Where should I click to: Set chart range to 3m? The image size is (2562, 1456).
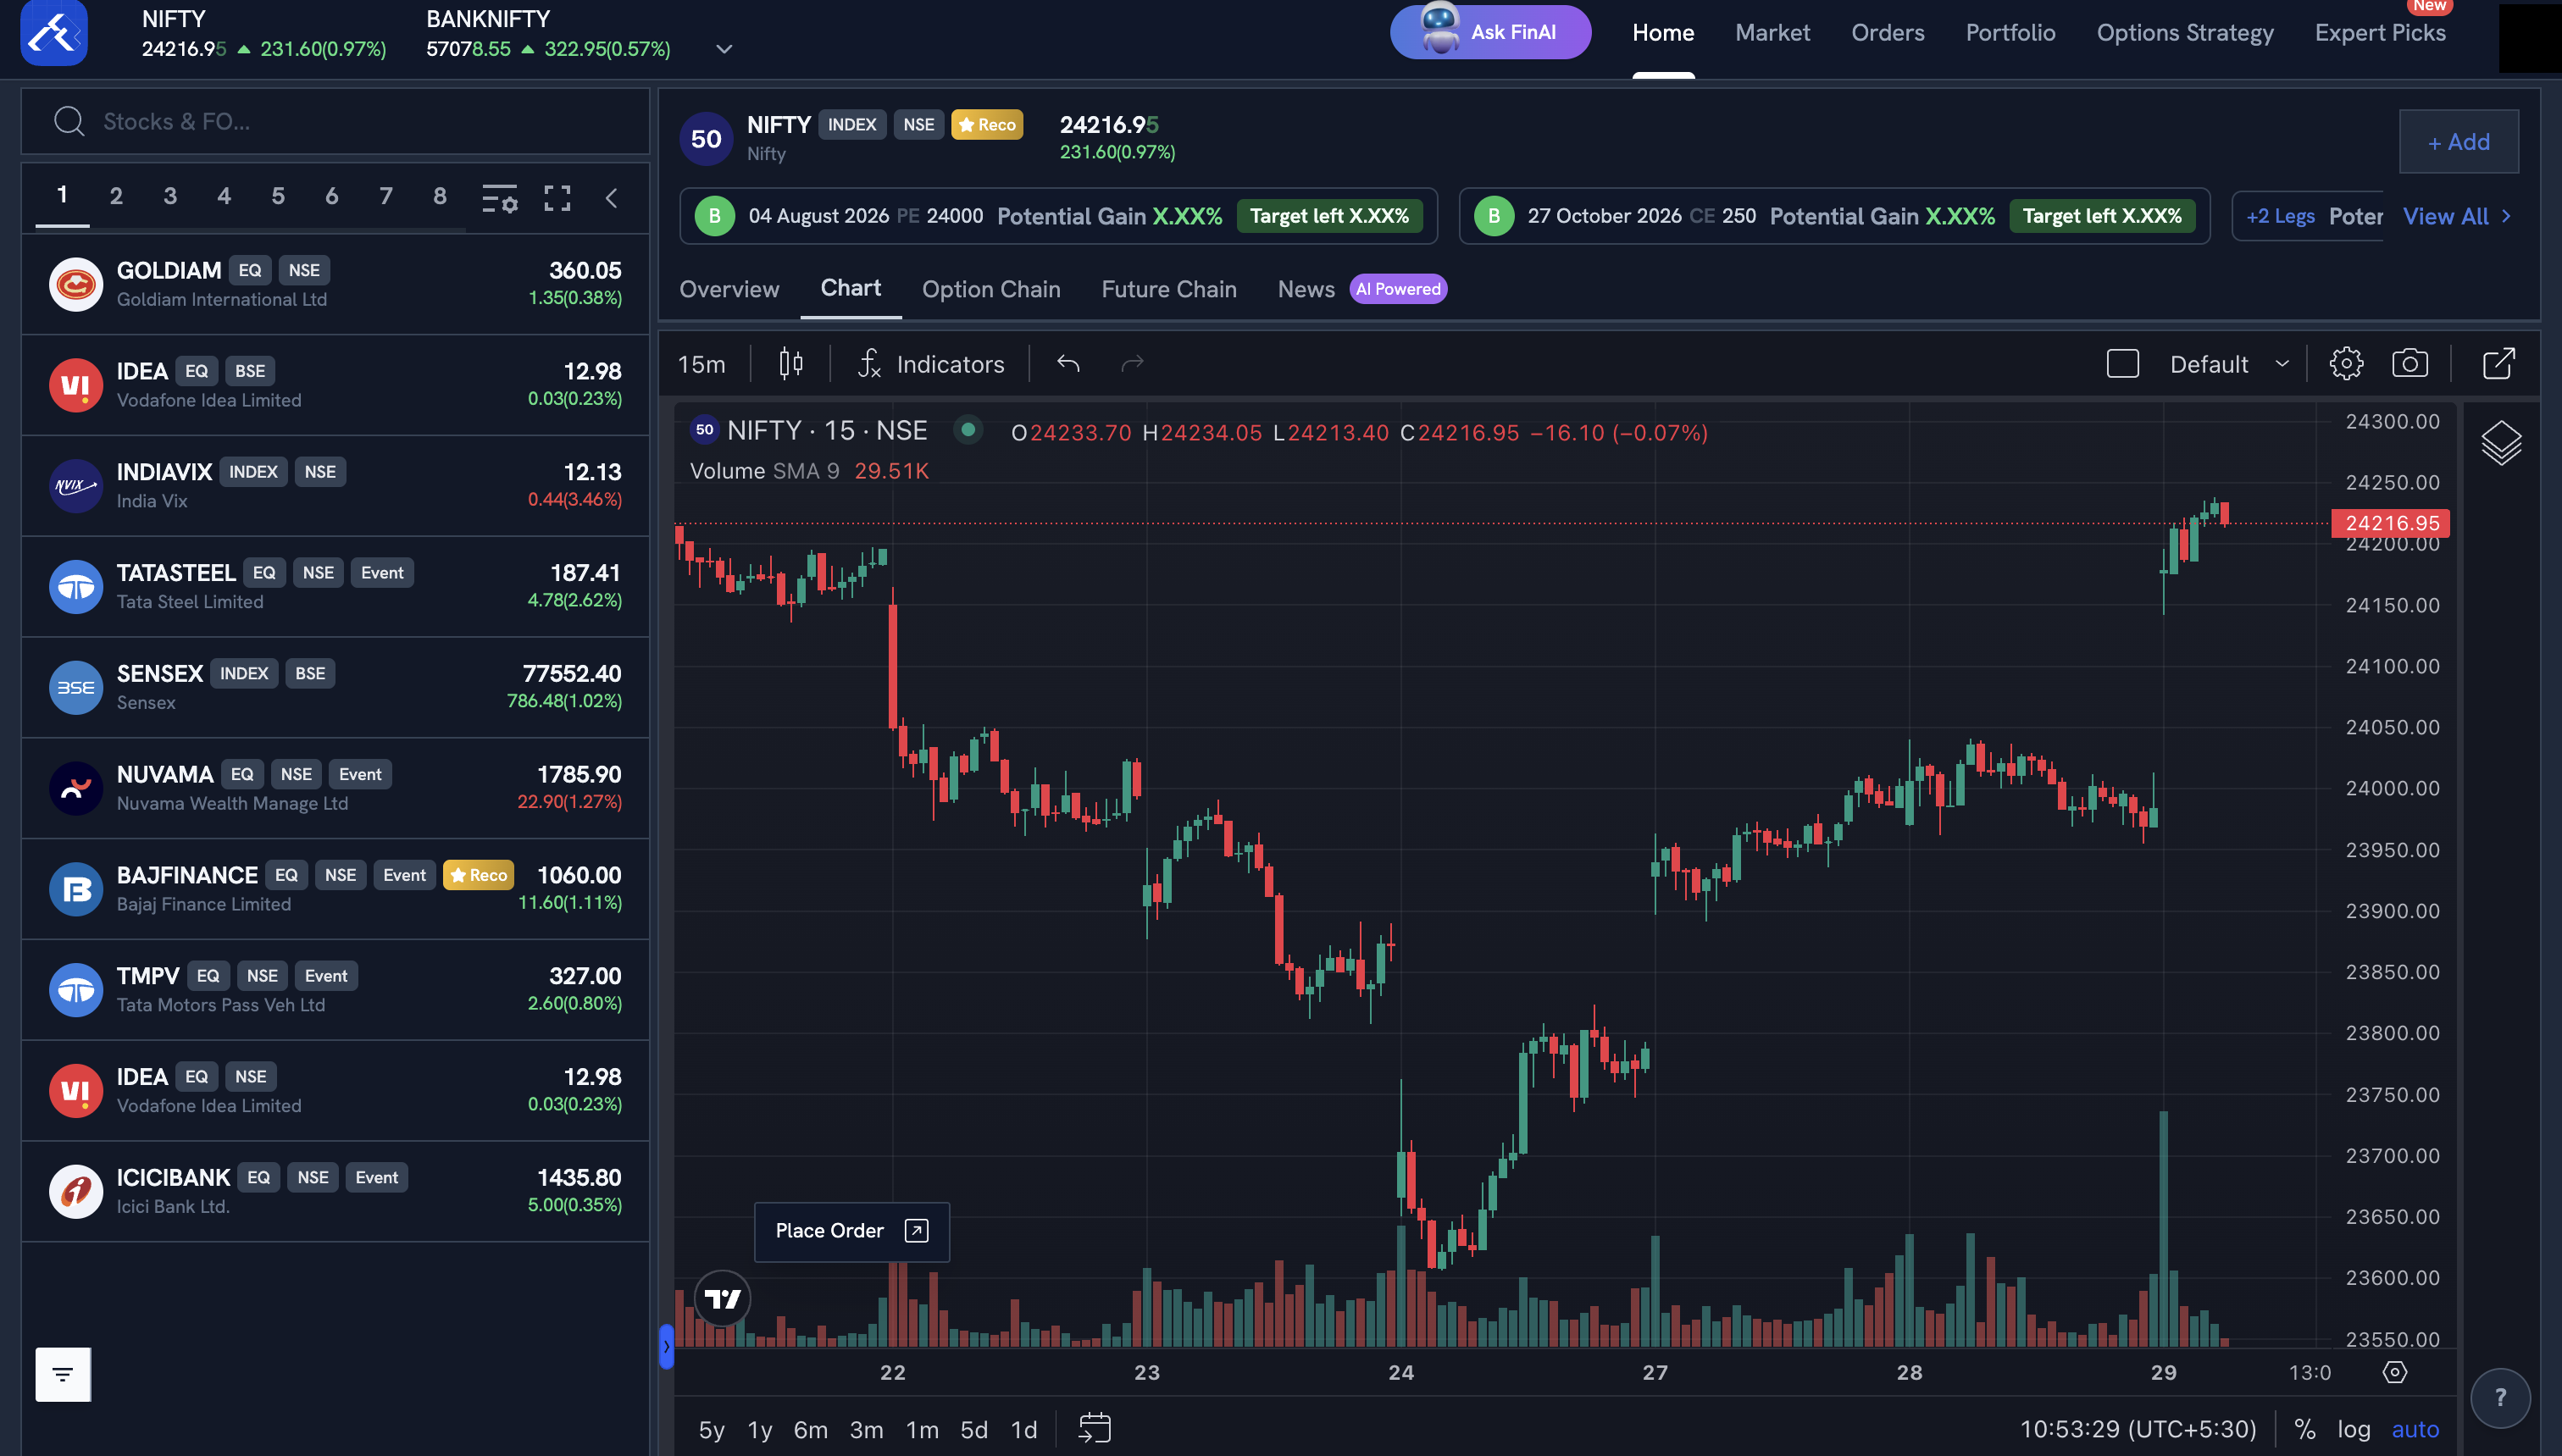pyautogui.click(x=866, y=1430)
